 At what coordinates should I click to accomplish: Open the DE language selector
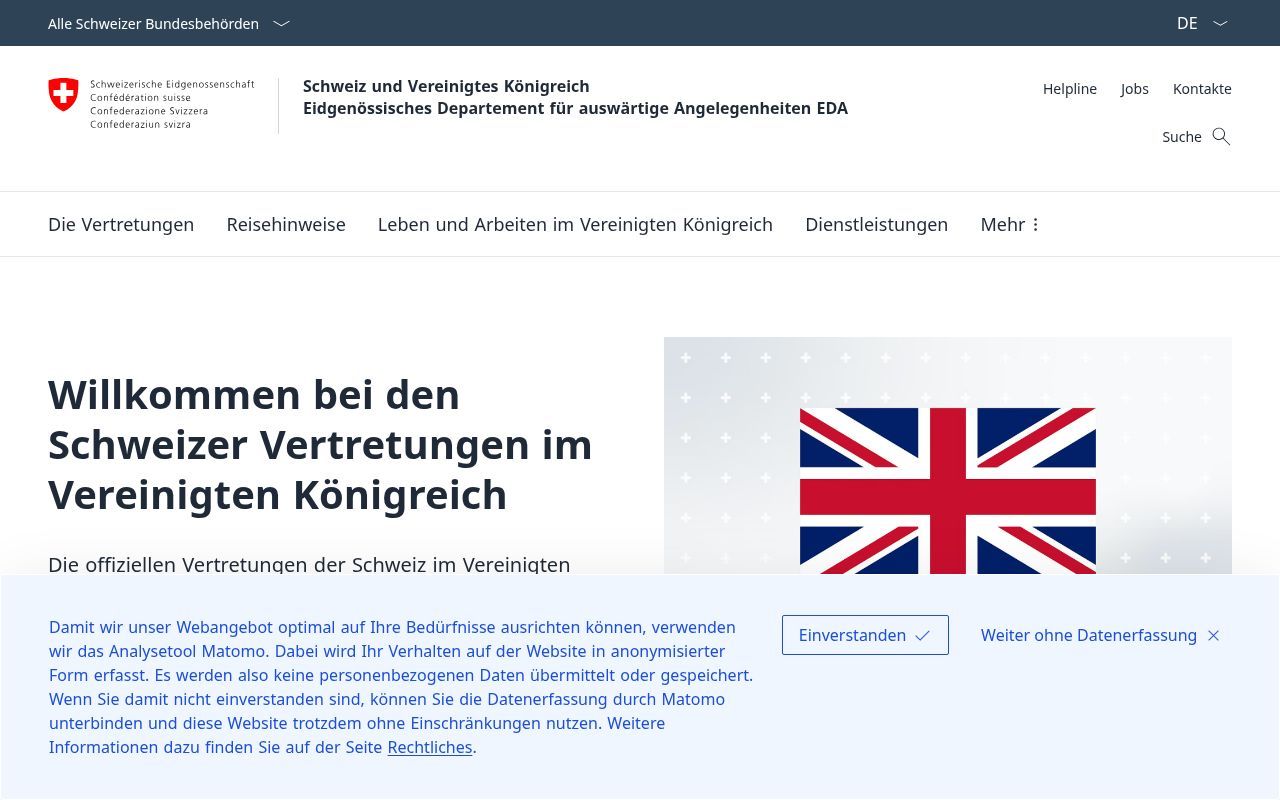(x=1202, y=23)
